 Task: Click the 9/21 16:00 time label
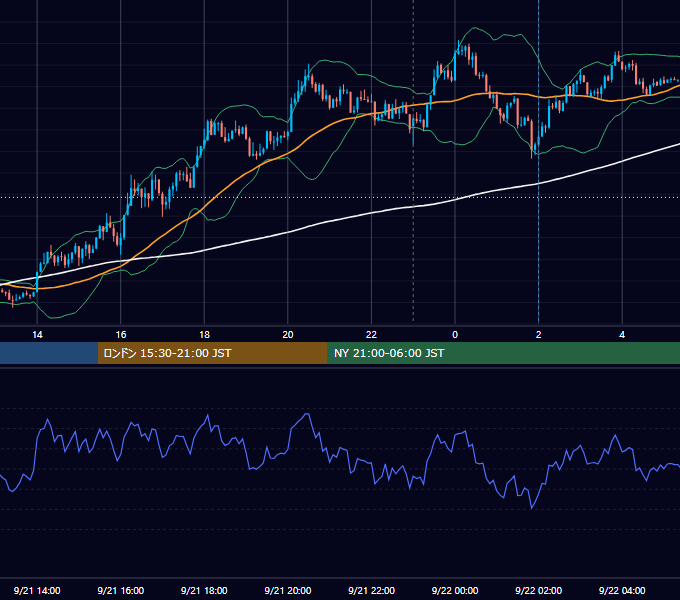pos(121,590)
